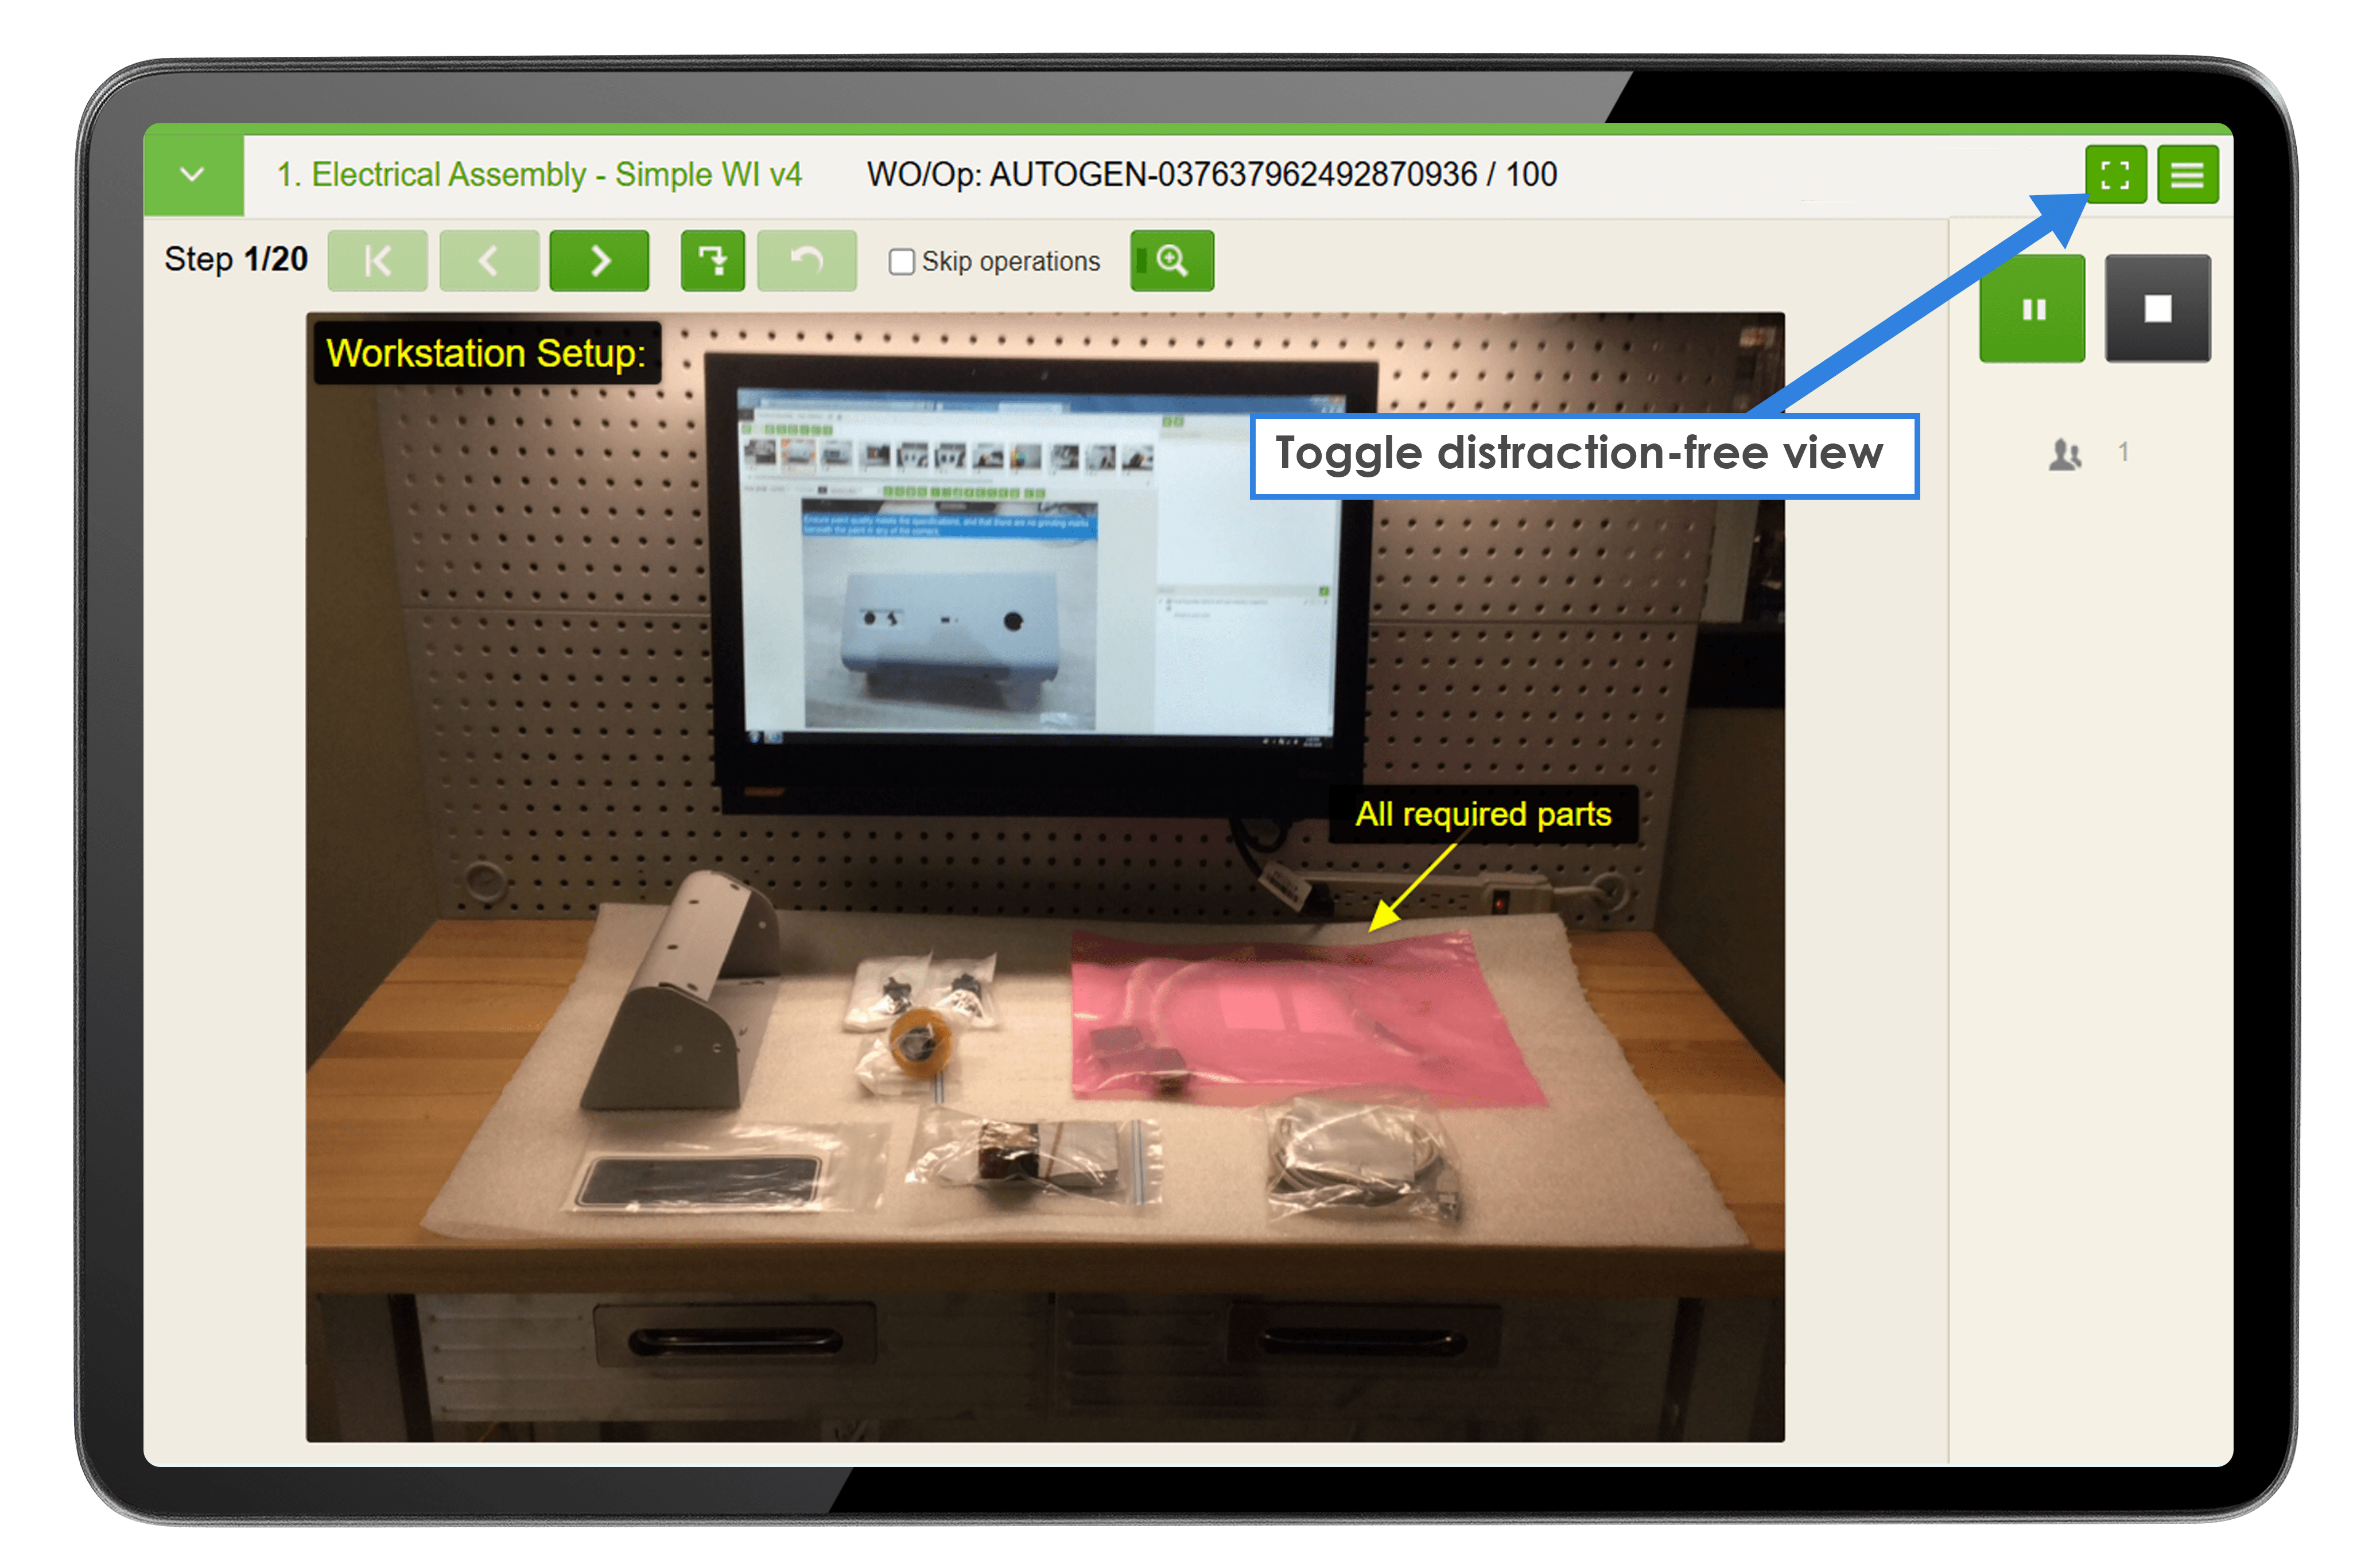The image size is (2357, 1568).
Task: Go back to the previous step
Action: (x=488, y=260)
